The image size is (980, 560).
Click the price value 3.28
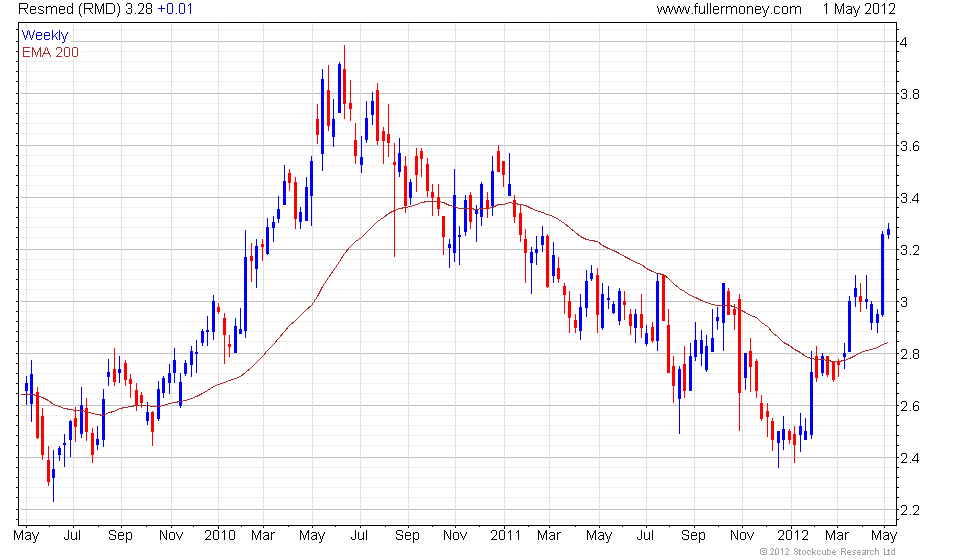point(139,9)
